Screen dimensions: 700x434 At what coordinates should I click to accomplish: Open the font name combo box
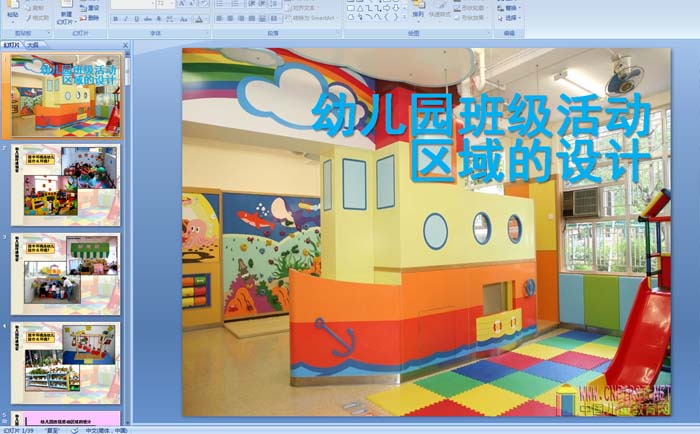[133, 4]
